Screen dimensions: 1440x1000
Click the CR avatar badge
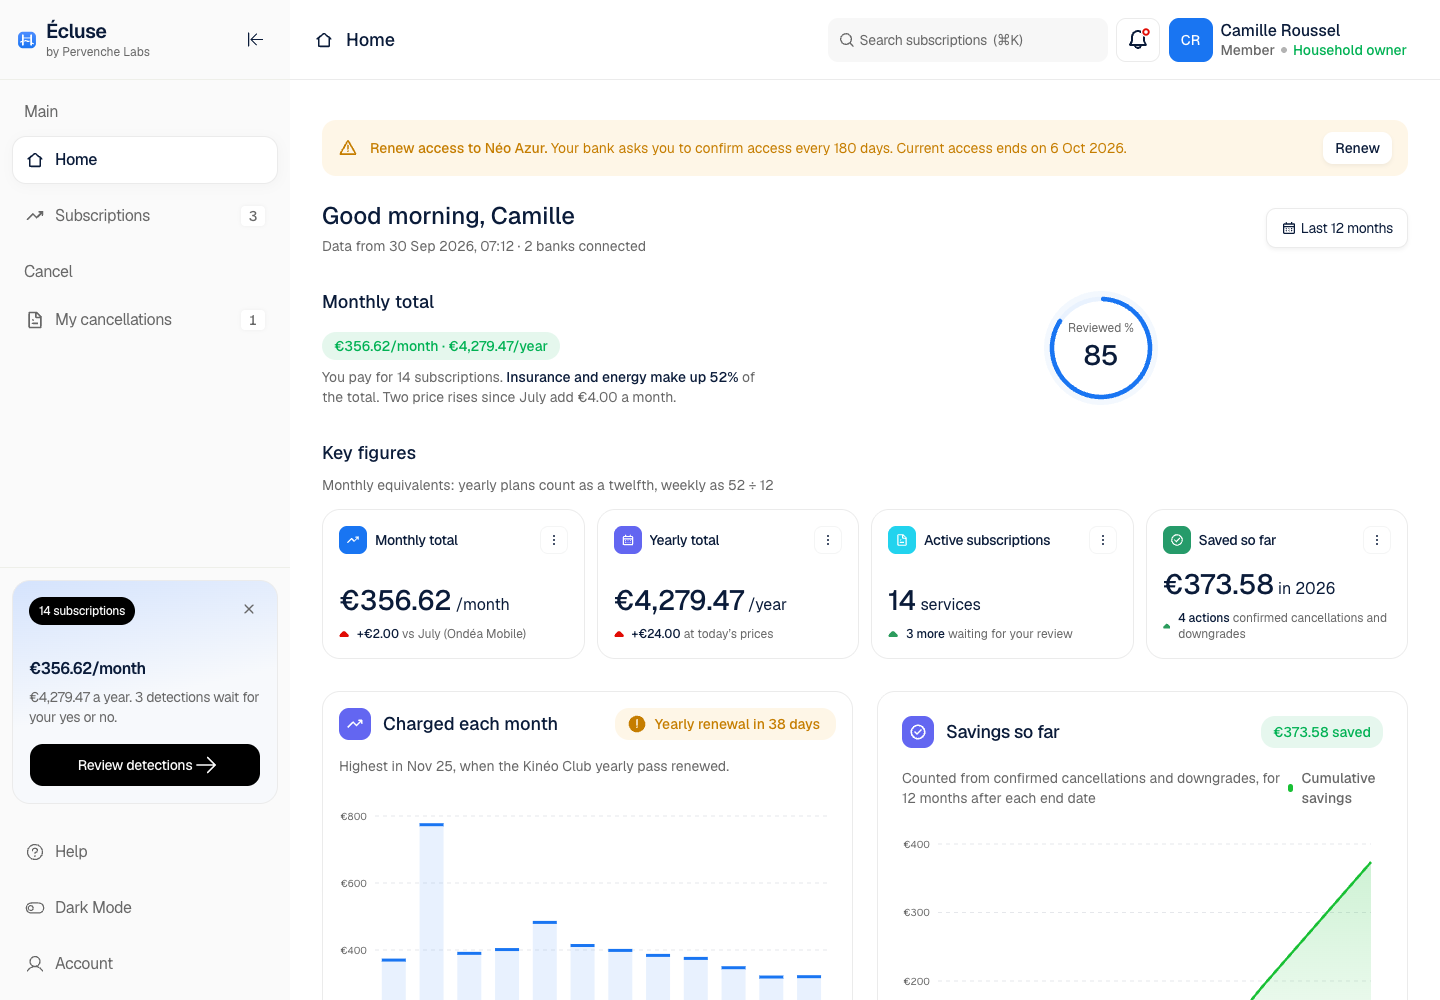1190,40
